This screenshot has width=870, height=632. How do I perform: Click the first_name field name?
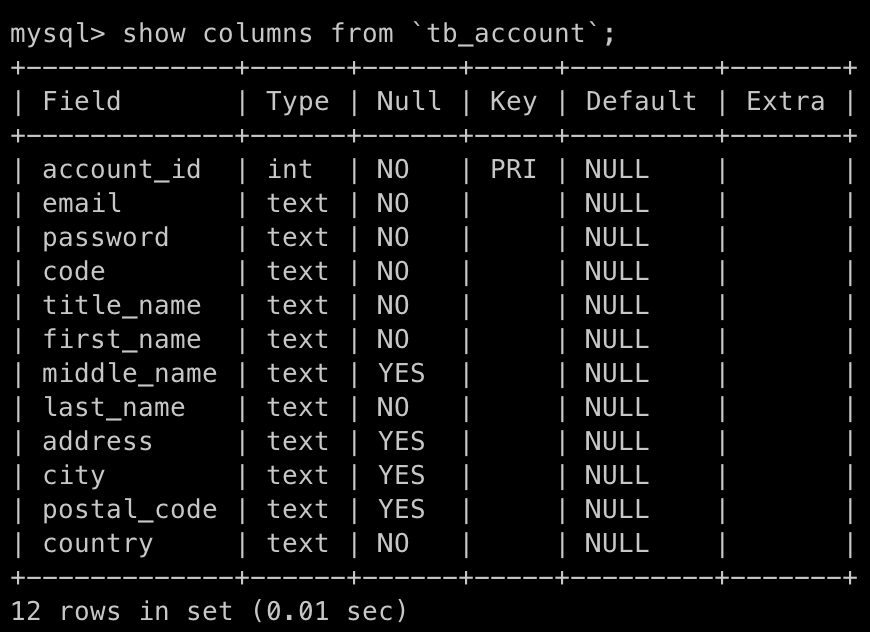click(121, 339)
